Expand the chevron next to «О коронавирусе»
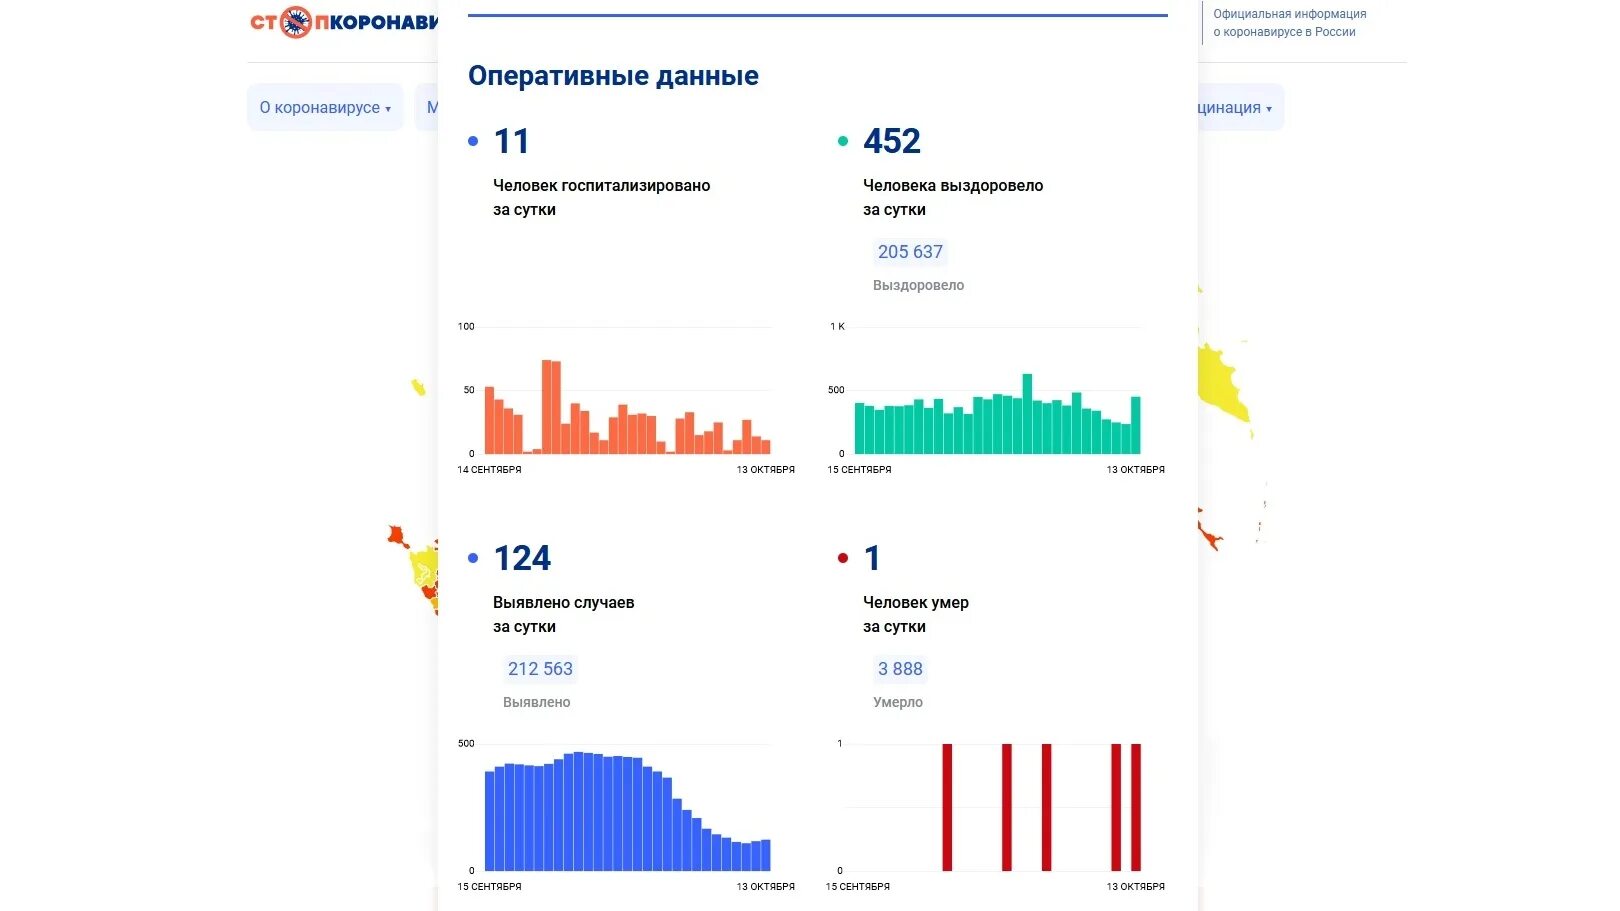This screenshot has width=1620, height=911. [x=388, y=107]
